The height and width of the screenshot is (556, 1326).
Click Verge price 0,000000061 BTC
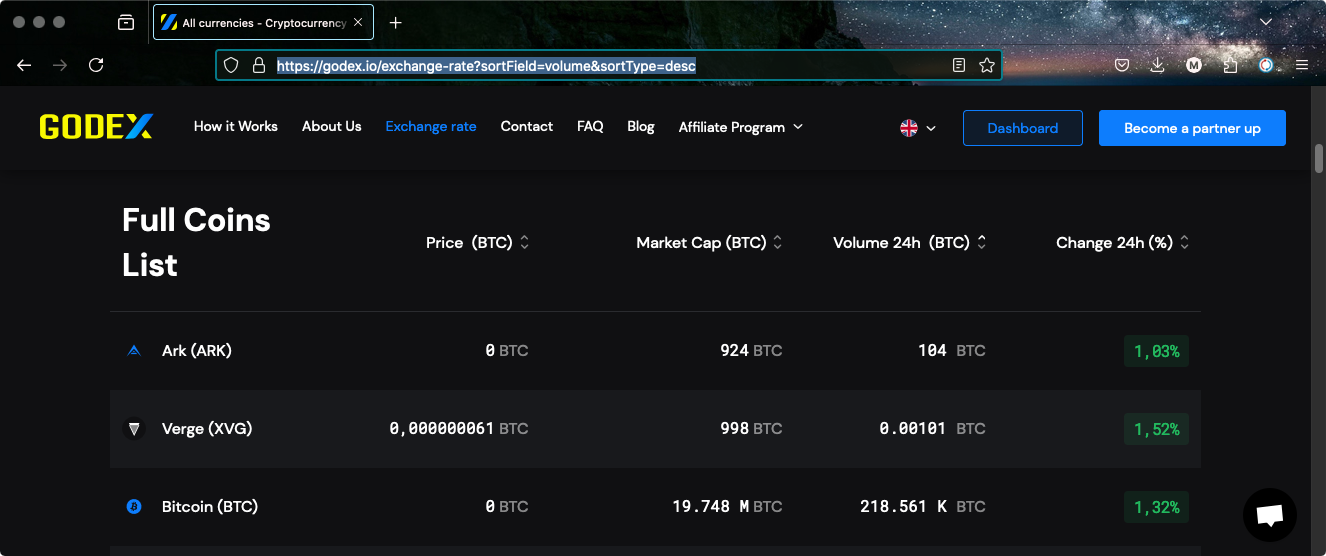coord(459,429)
